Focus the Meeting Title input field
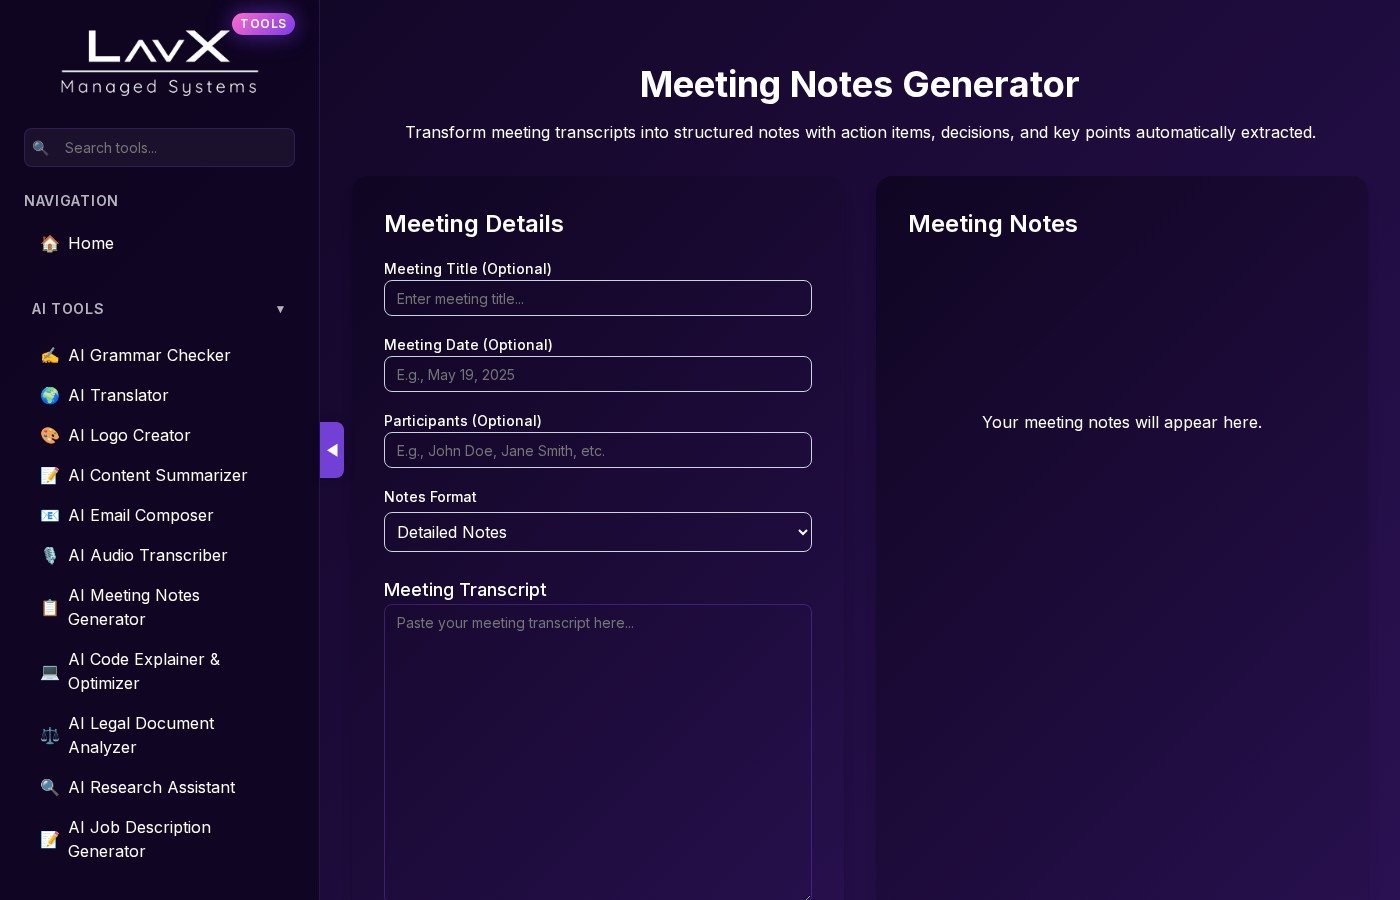Viewport: 1400px width, 900px height. click(x=597, y=298)
